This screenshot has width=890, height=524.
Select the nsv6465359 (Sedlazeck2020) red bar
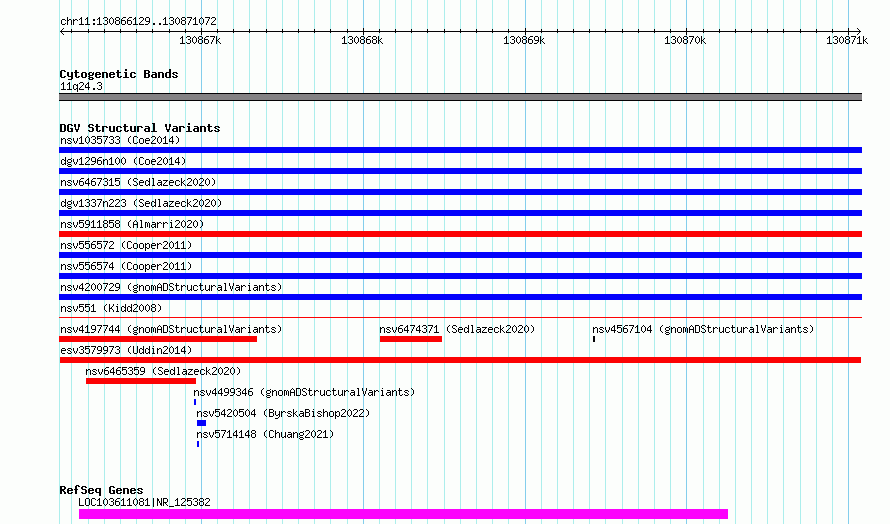[141, 381]
